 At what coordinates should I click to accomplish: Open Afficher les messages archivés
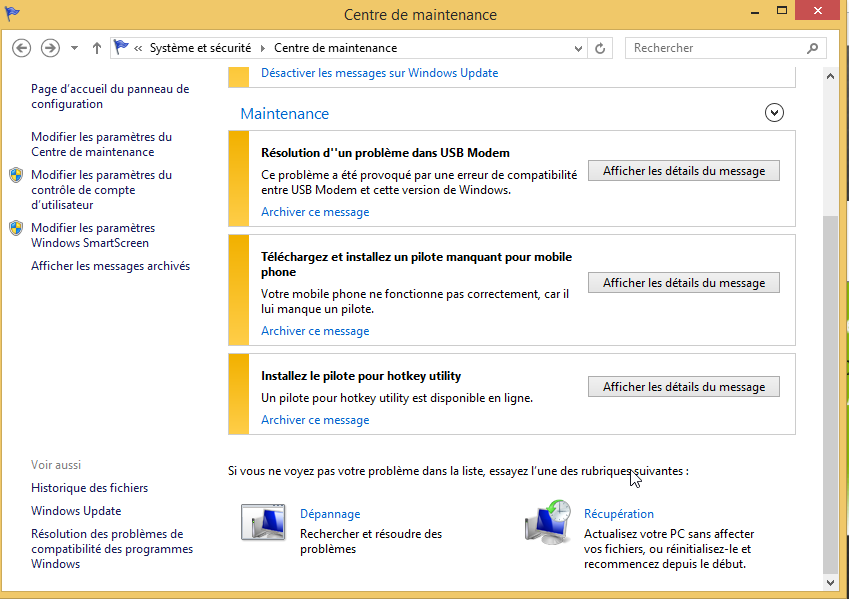(x=110, y=266)
